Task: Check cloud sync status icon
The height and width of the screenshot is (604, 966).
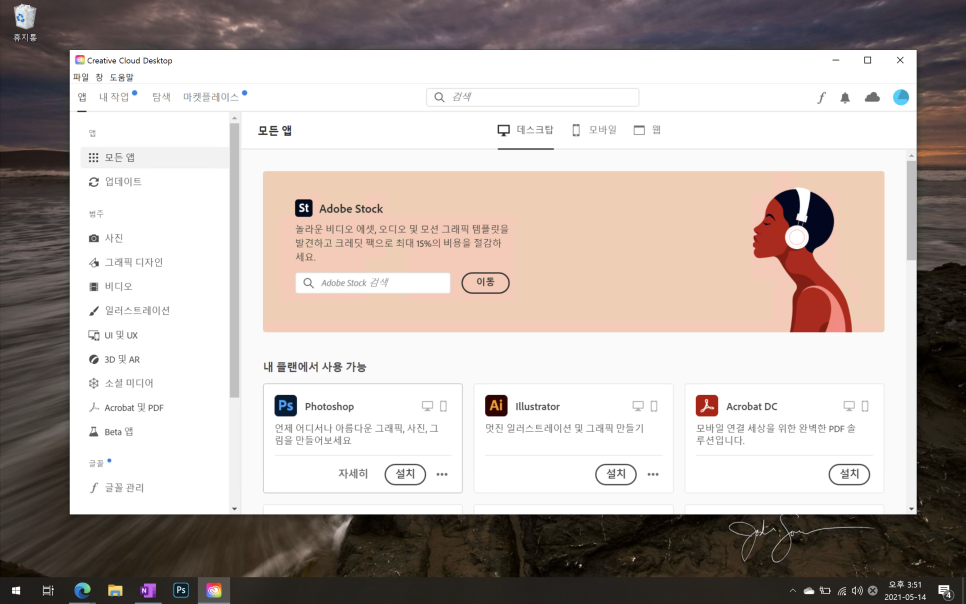Action: pyautogui.click(x=872, y=97)
